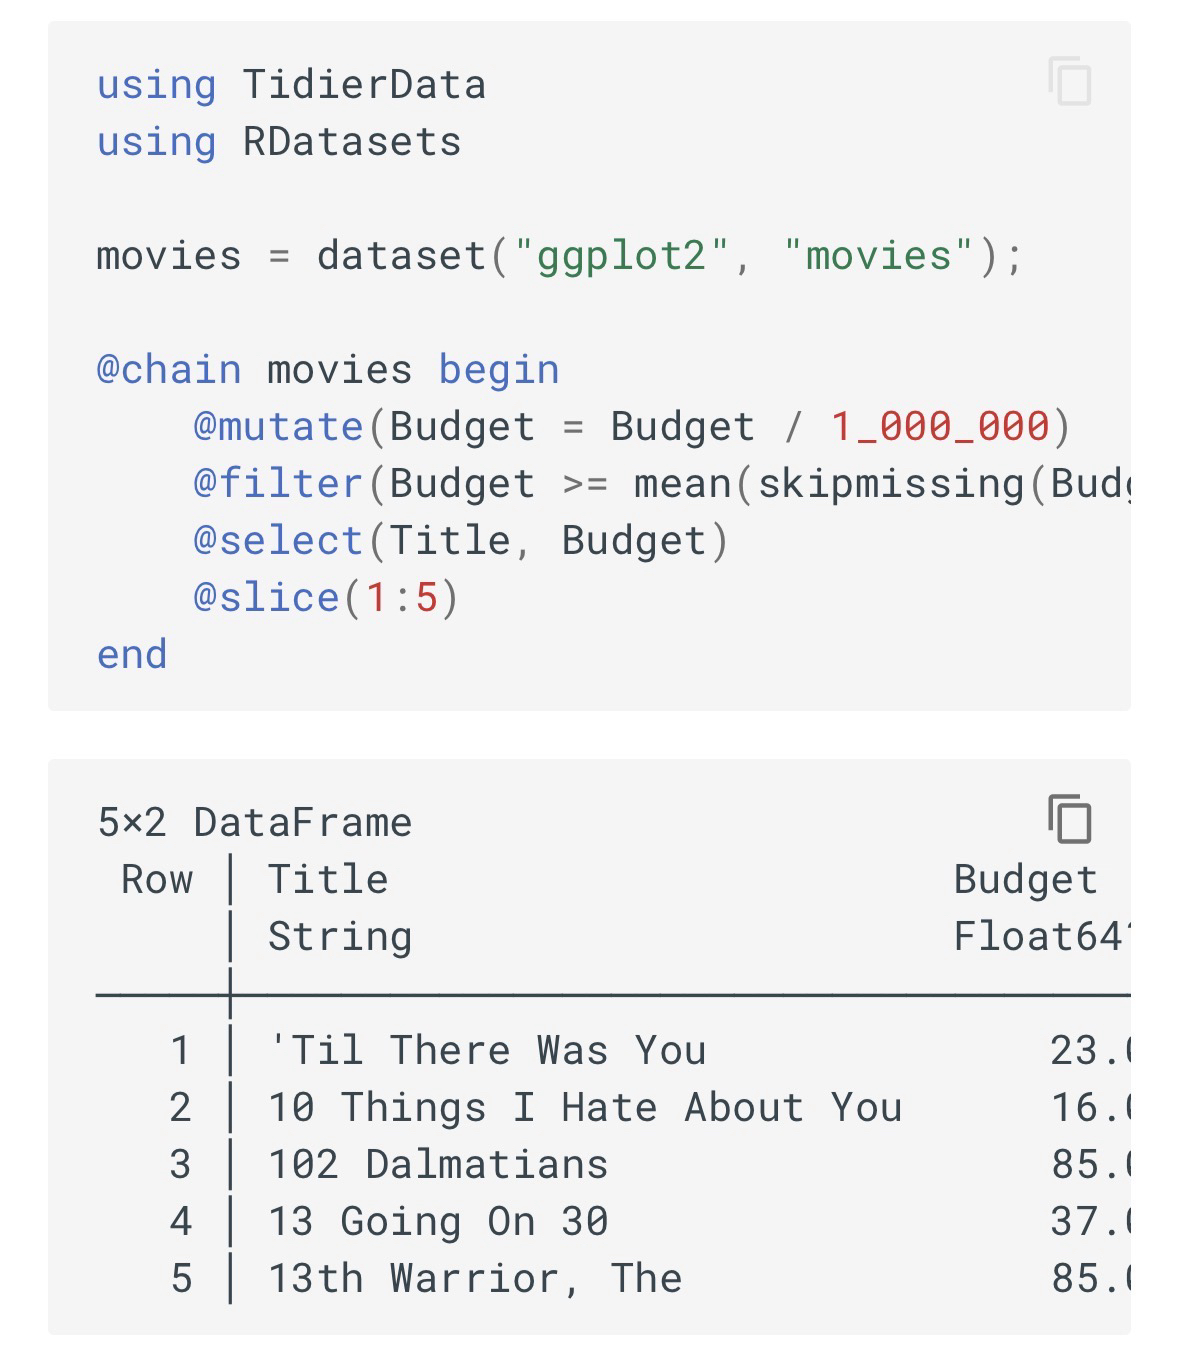The image size is (1179, 1358).
Task: Click '10 Things I Hate About You' title
Action: (585, 1108)
